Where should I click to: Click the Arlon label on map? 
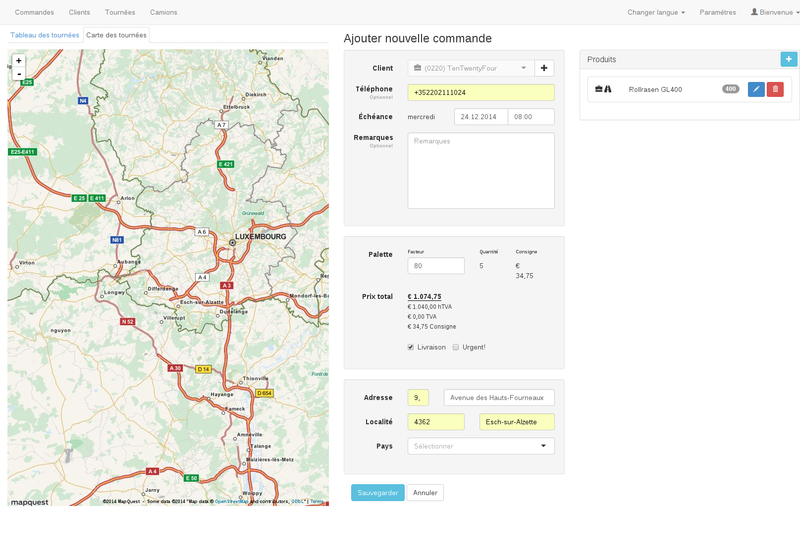(128, 198)
